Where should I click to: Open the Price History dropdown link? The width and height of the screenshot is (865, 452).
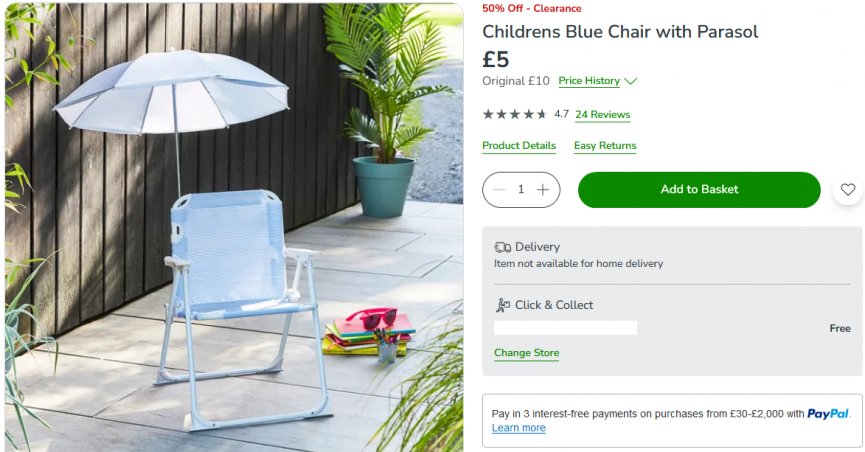click(589, 81)
